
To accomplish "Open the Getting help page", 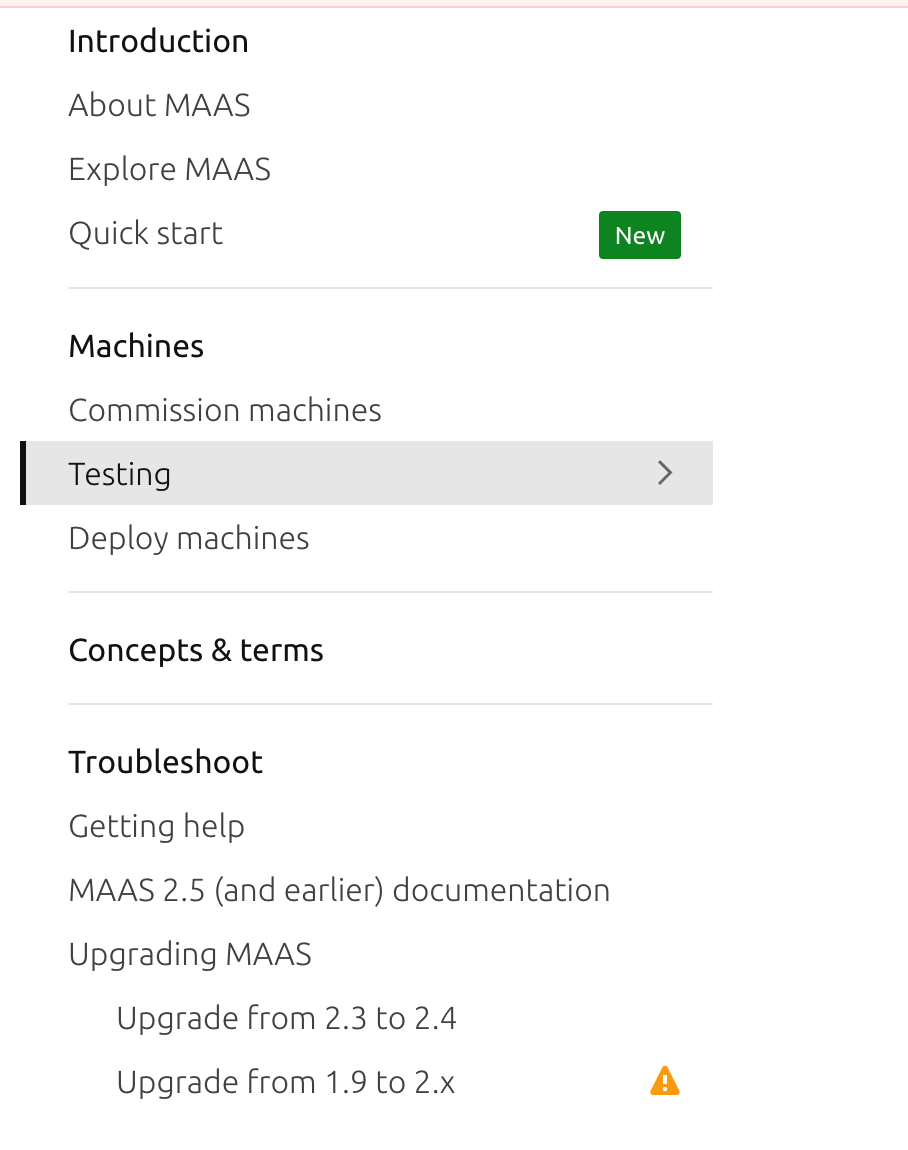I will click(x=157, y=827).
